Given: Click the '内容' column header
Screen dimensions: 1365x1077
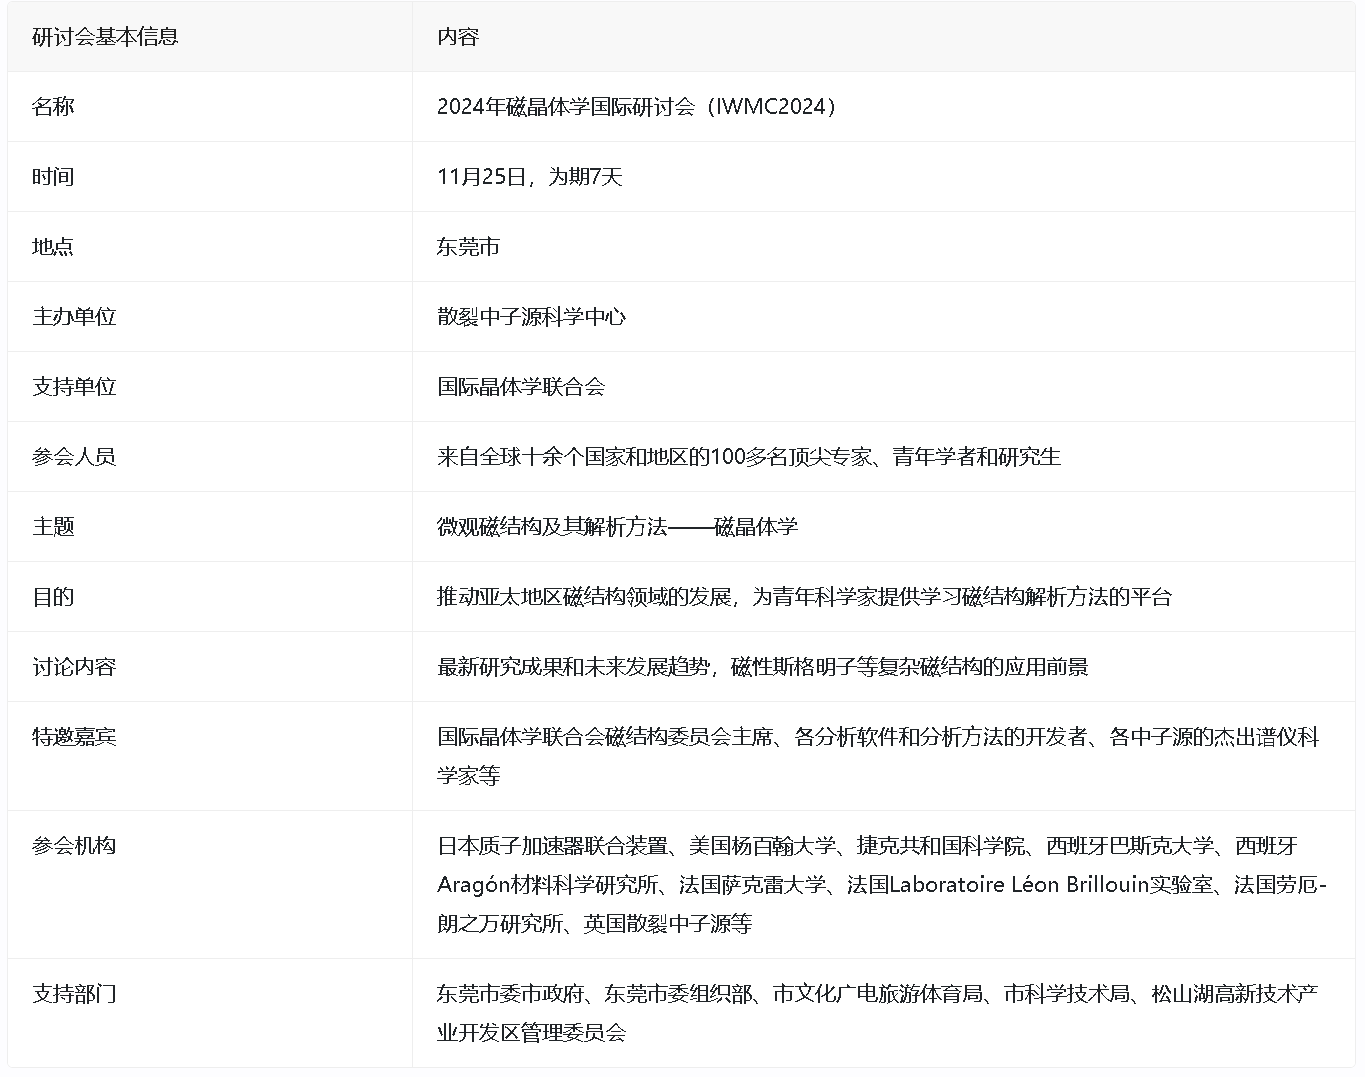Looking at the screenshot, I should (x=458, y=37).
